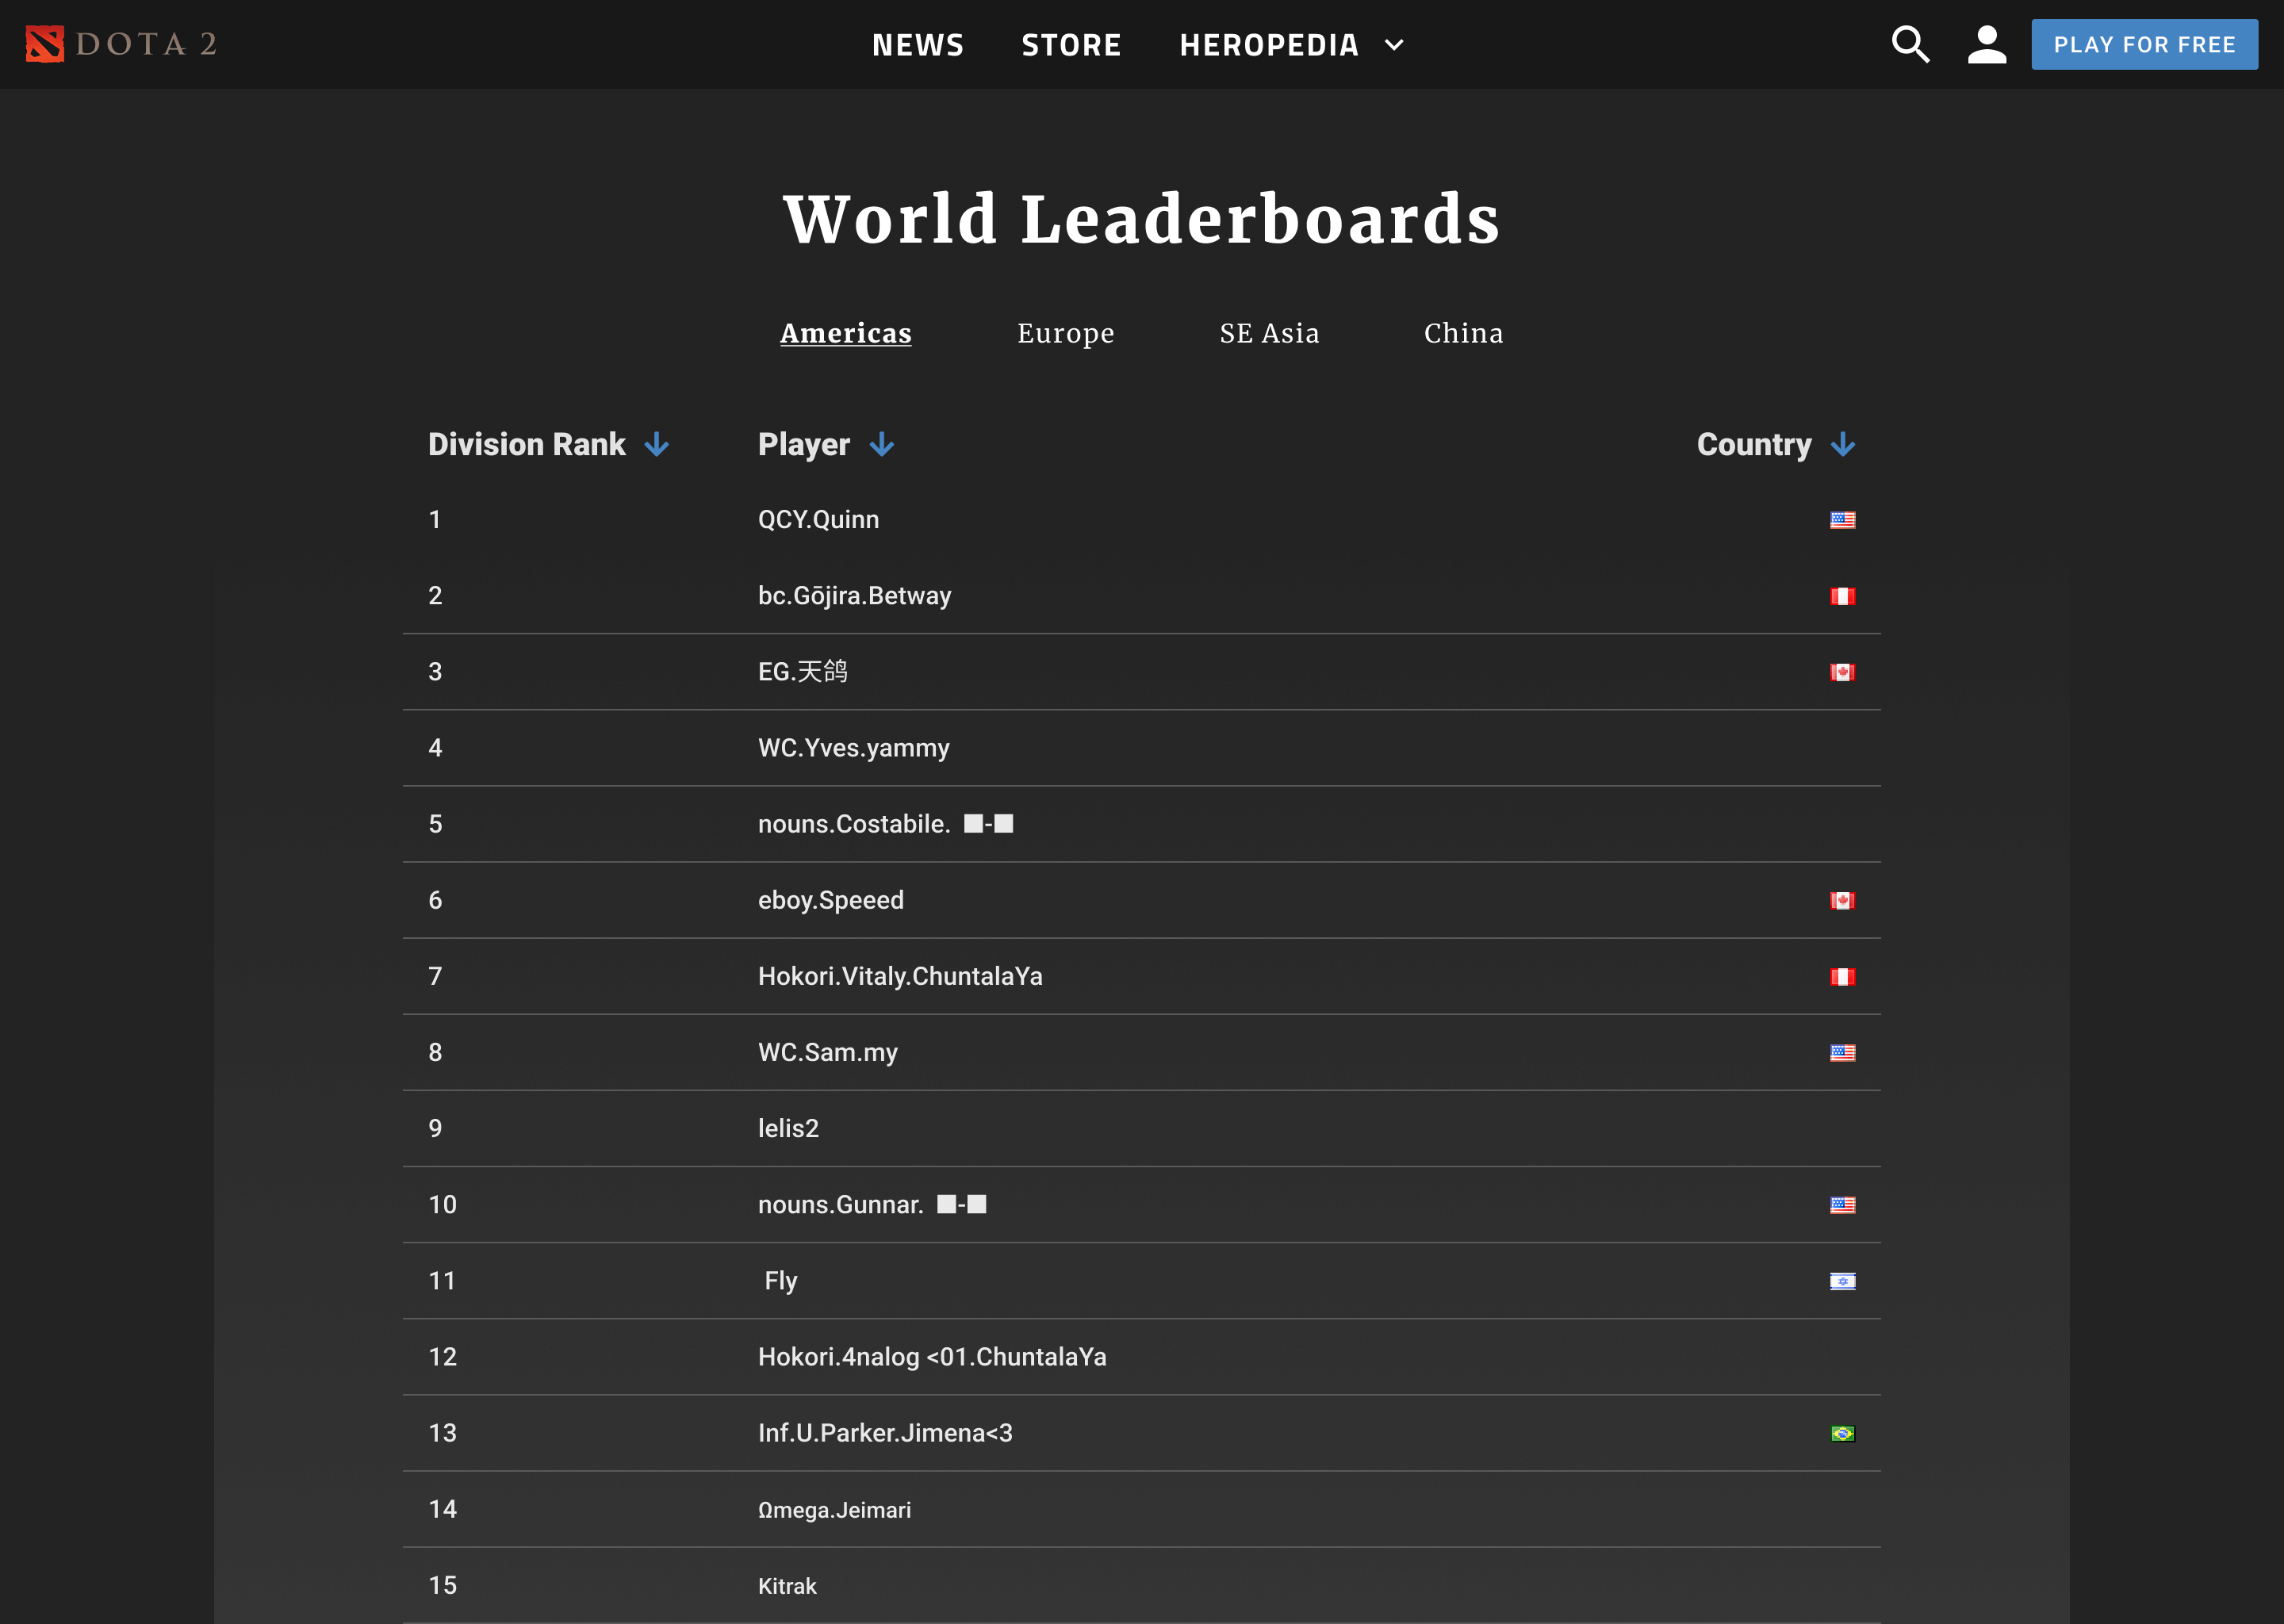Select player Fly
The height and width of the screenshot is (1624, 2284).
click(780, 1281)
